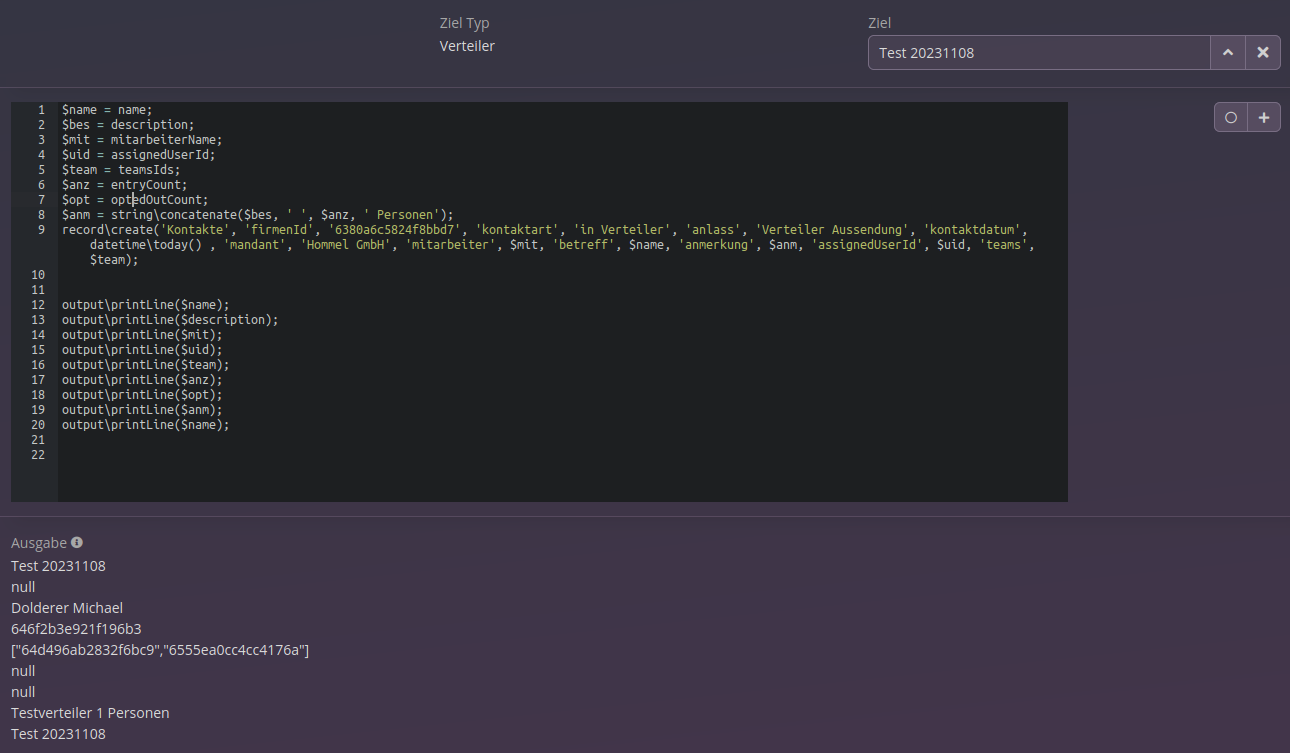
Task: Select the Verteiler value under Ziel Typ
Action: coord(467,46)
